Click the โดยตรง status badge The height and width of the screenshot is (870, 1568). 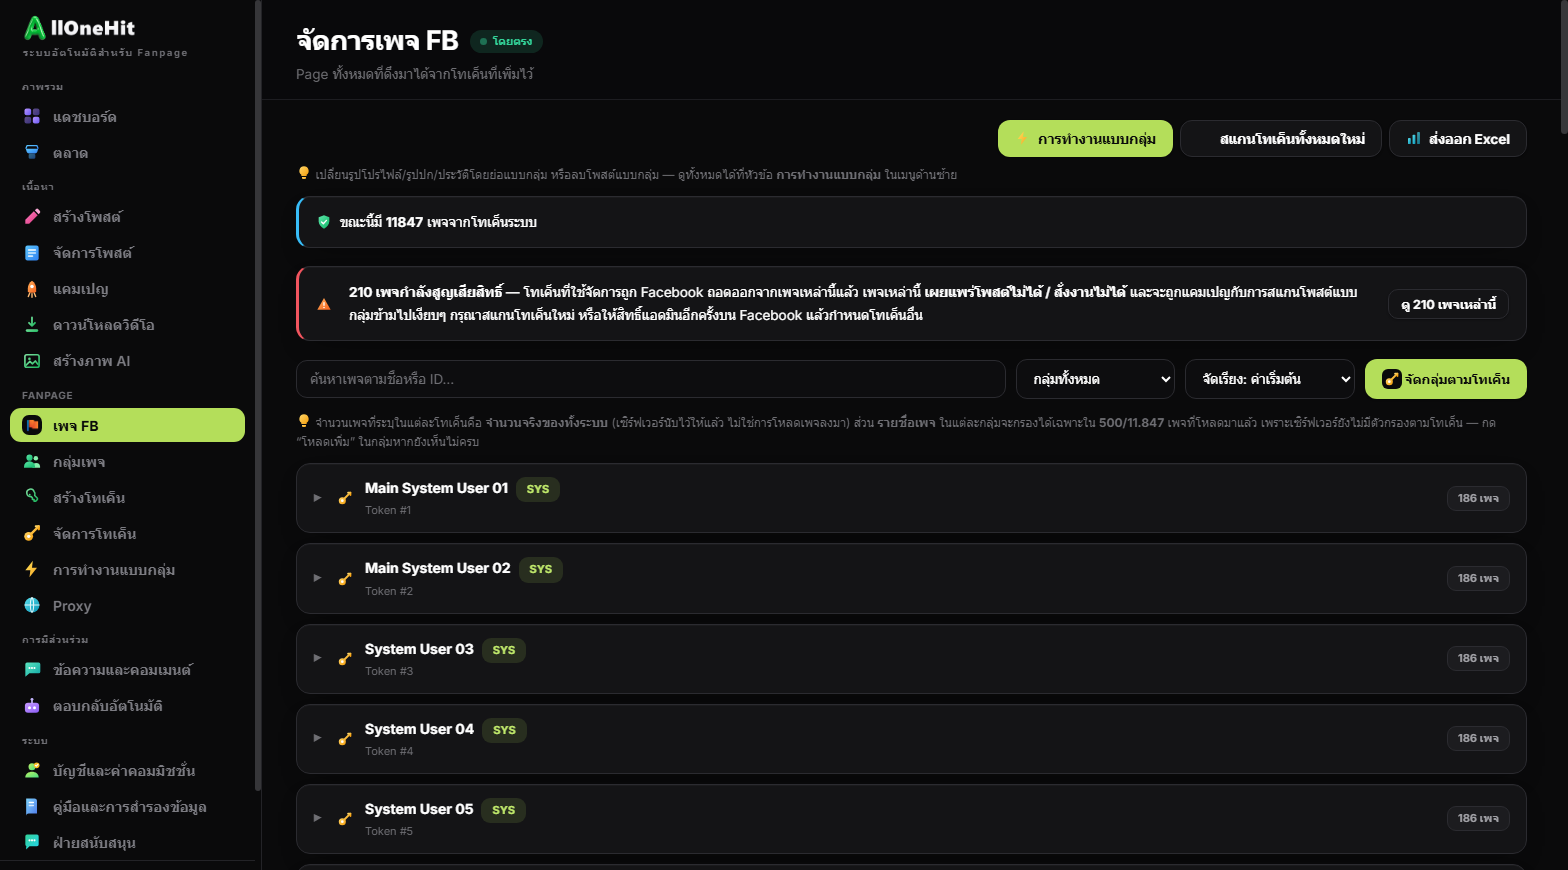click(506, 41)
